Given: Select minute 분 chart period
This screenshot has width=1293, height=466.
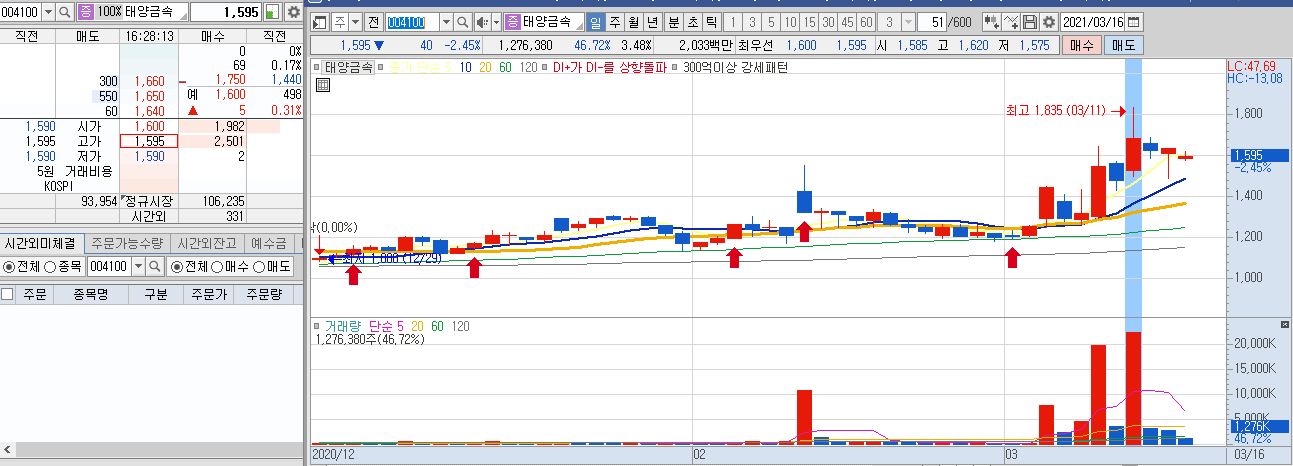Looking at the screenshot, I should click(x=673, y=21).
